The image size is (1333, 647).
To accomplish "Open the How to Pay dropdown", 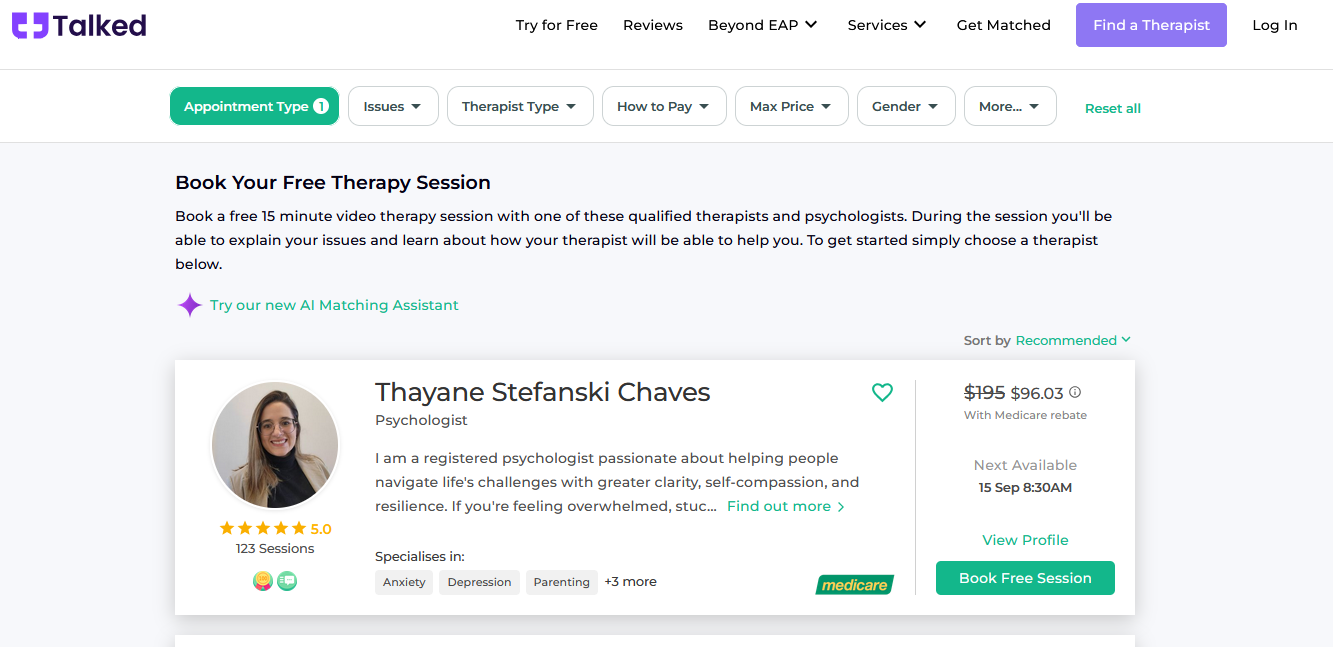I will (664, 106).
